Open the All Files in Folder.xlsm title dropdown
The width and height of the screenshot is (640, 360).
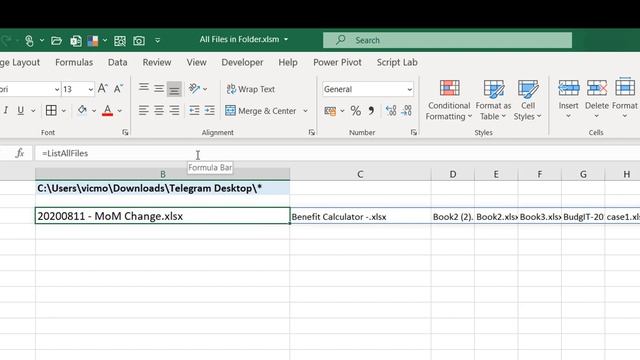coord(286,40)
